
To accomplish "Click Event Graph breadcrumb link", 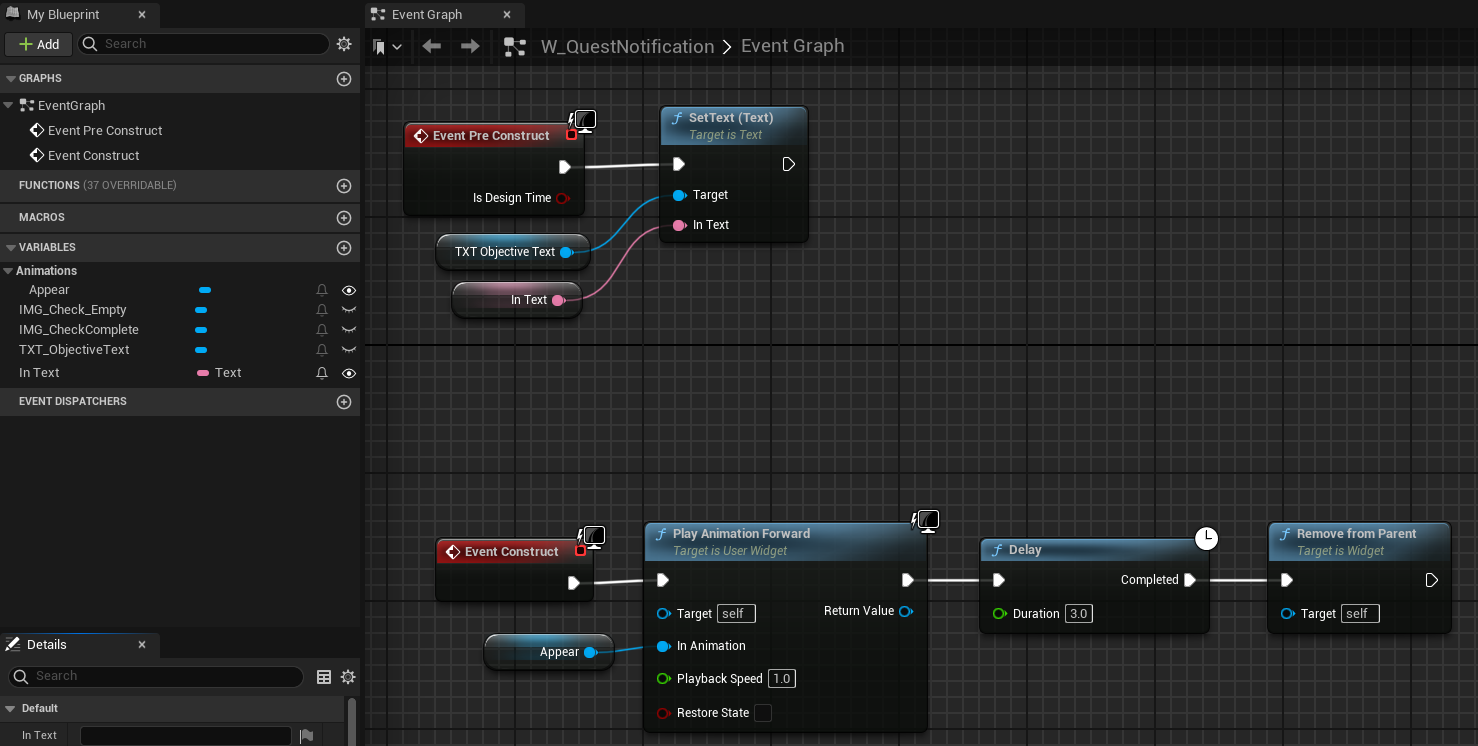I will coord(792,46).
